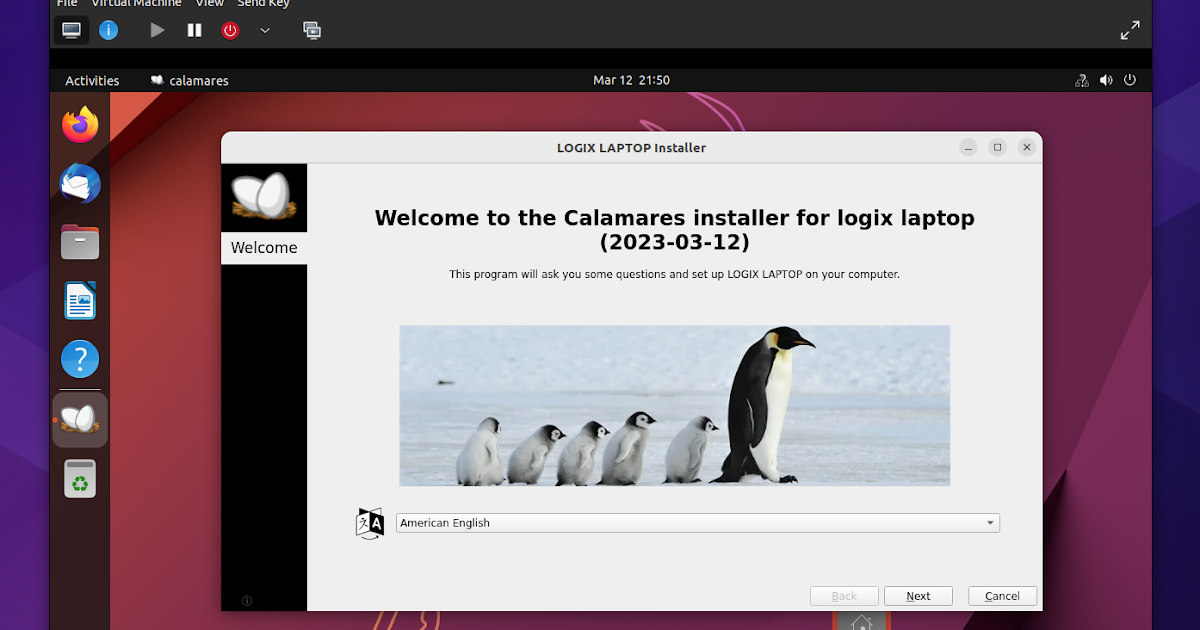Click the network status icon in top bar
The image size is (1200, 630).
point(1081,81)
